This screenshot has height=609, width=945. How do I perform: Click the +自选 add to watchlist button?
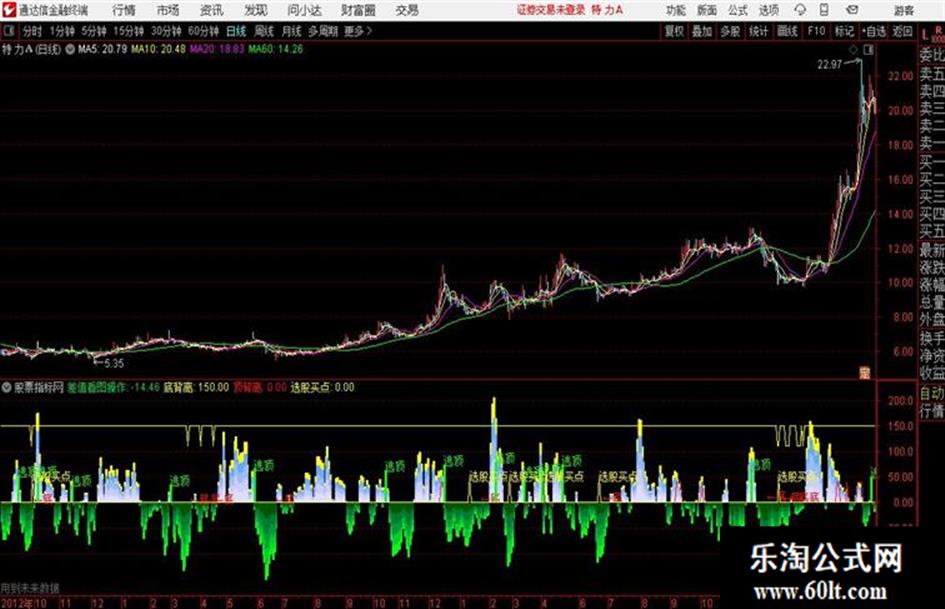[874, 31]
